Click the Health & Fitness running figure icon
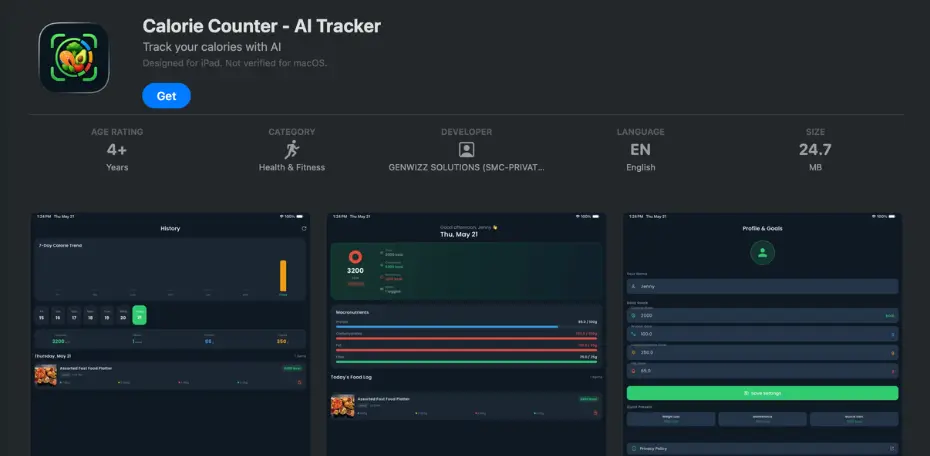Screen dimensions: 930x456 tap(292, 149)
